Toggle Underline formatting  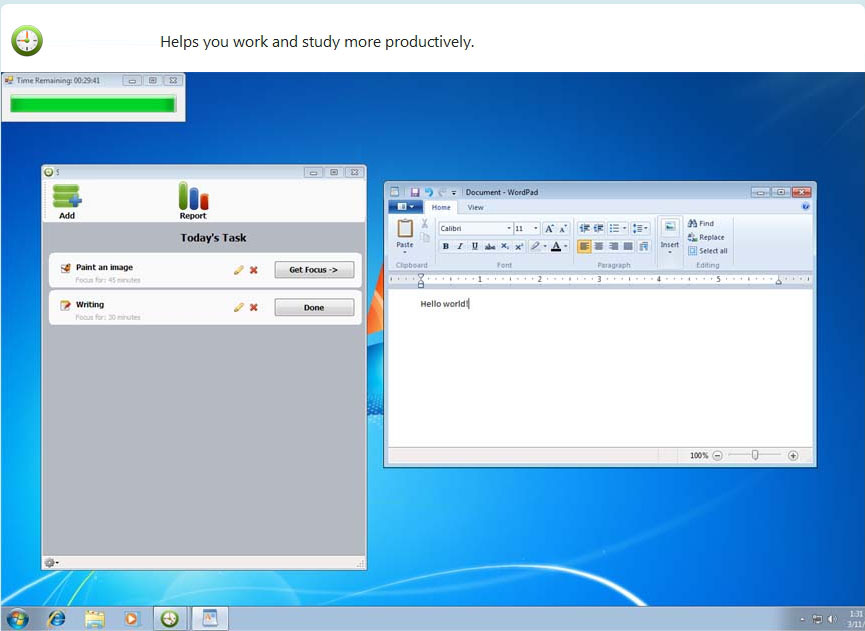pos(475,246)
